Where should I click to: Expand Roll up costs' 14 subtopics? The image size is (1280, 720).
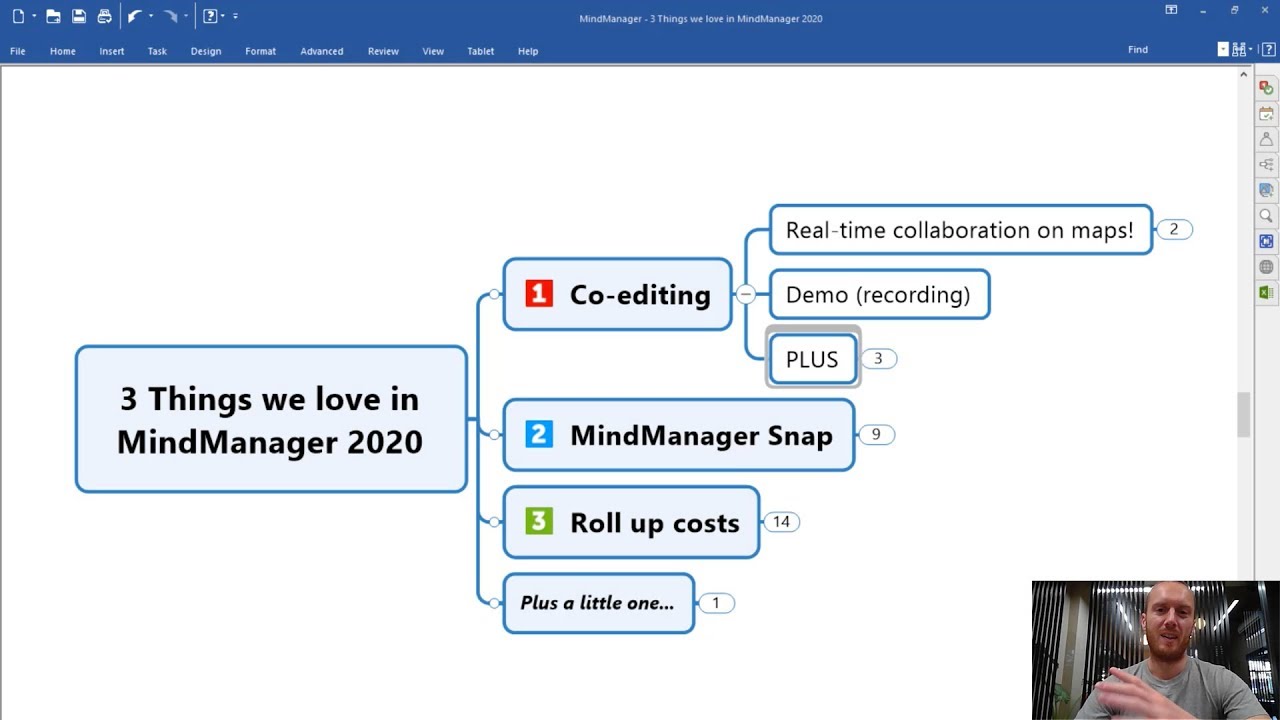click(781, 521)
